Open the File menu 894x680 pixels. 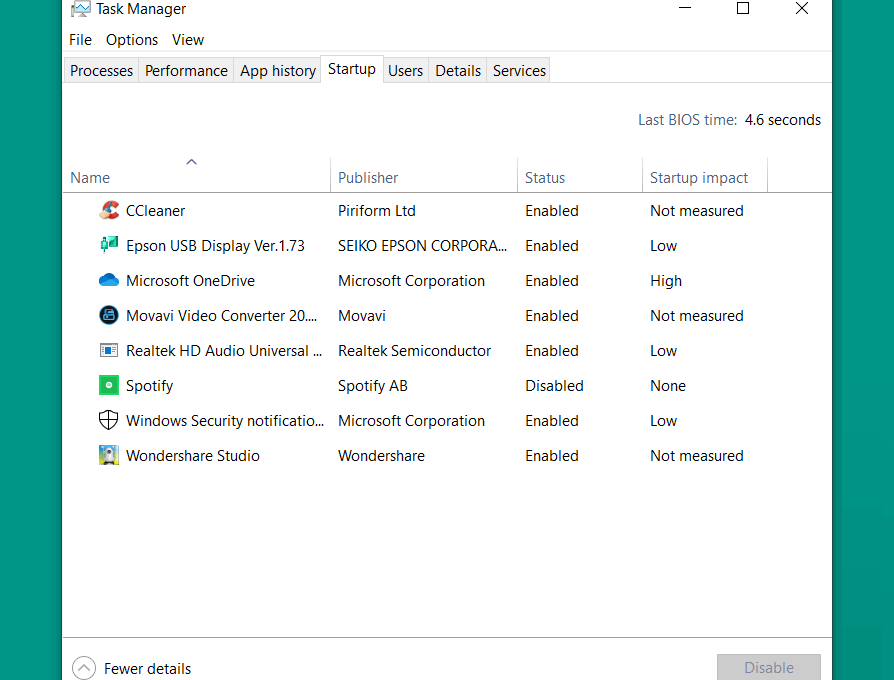tap(80, 40)
